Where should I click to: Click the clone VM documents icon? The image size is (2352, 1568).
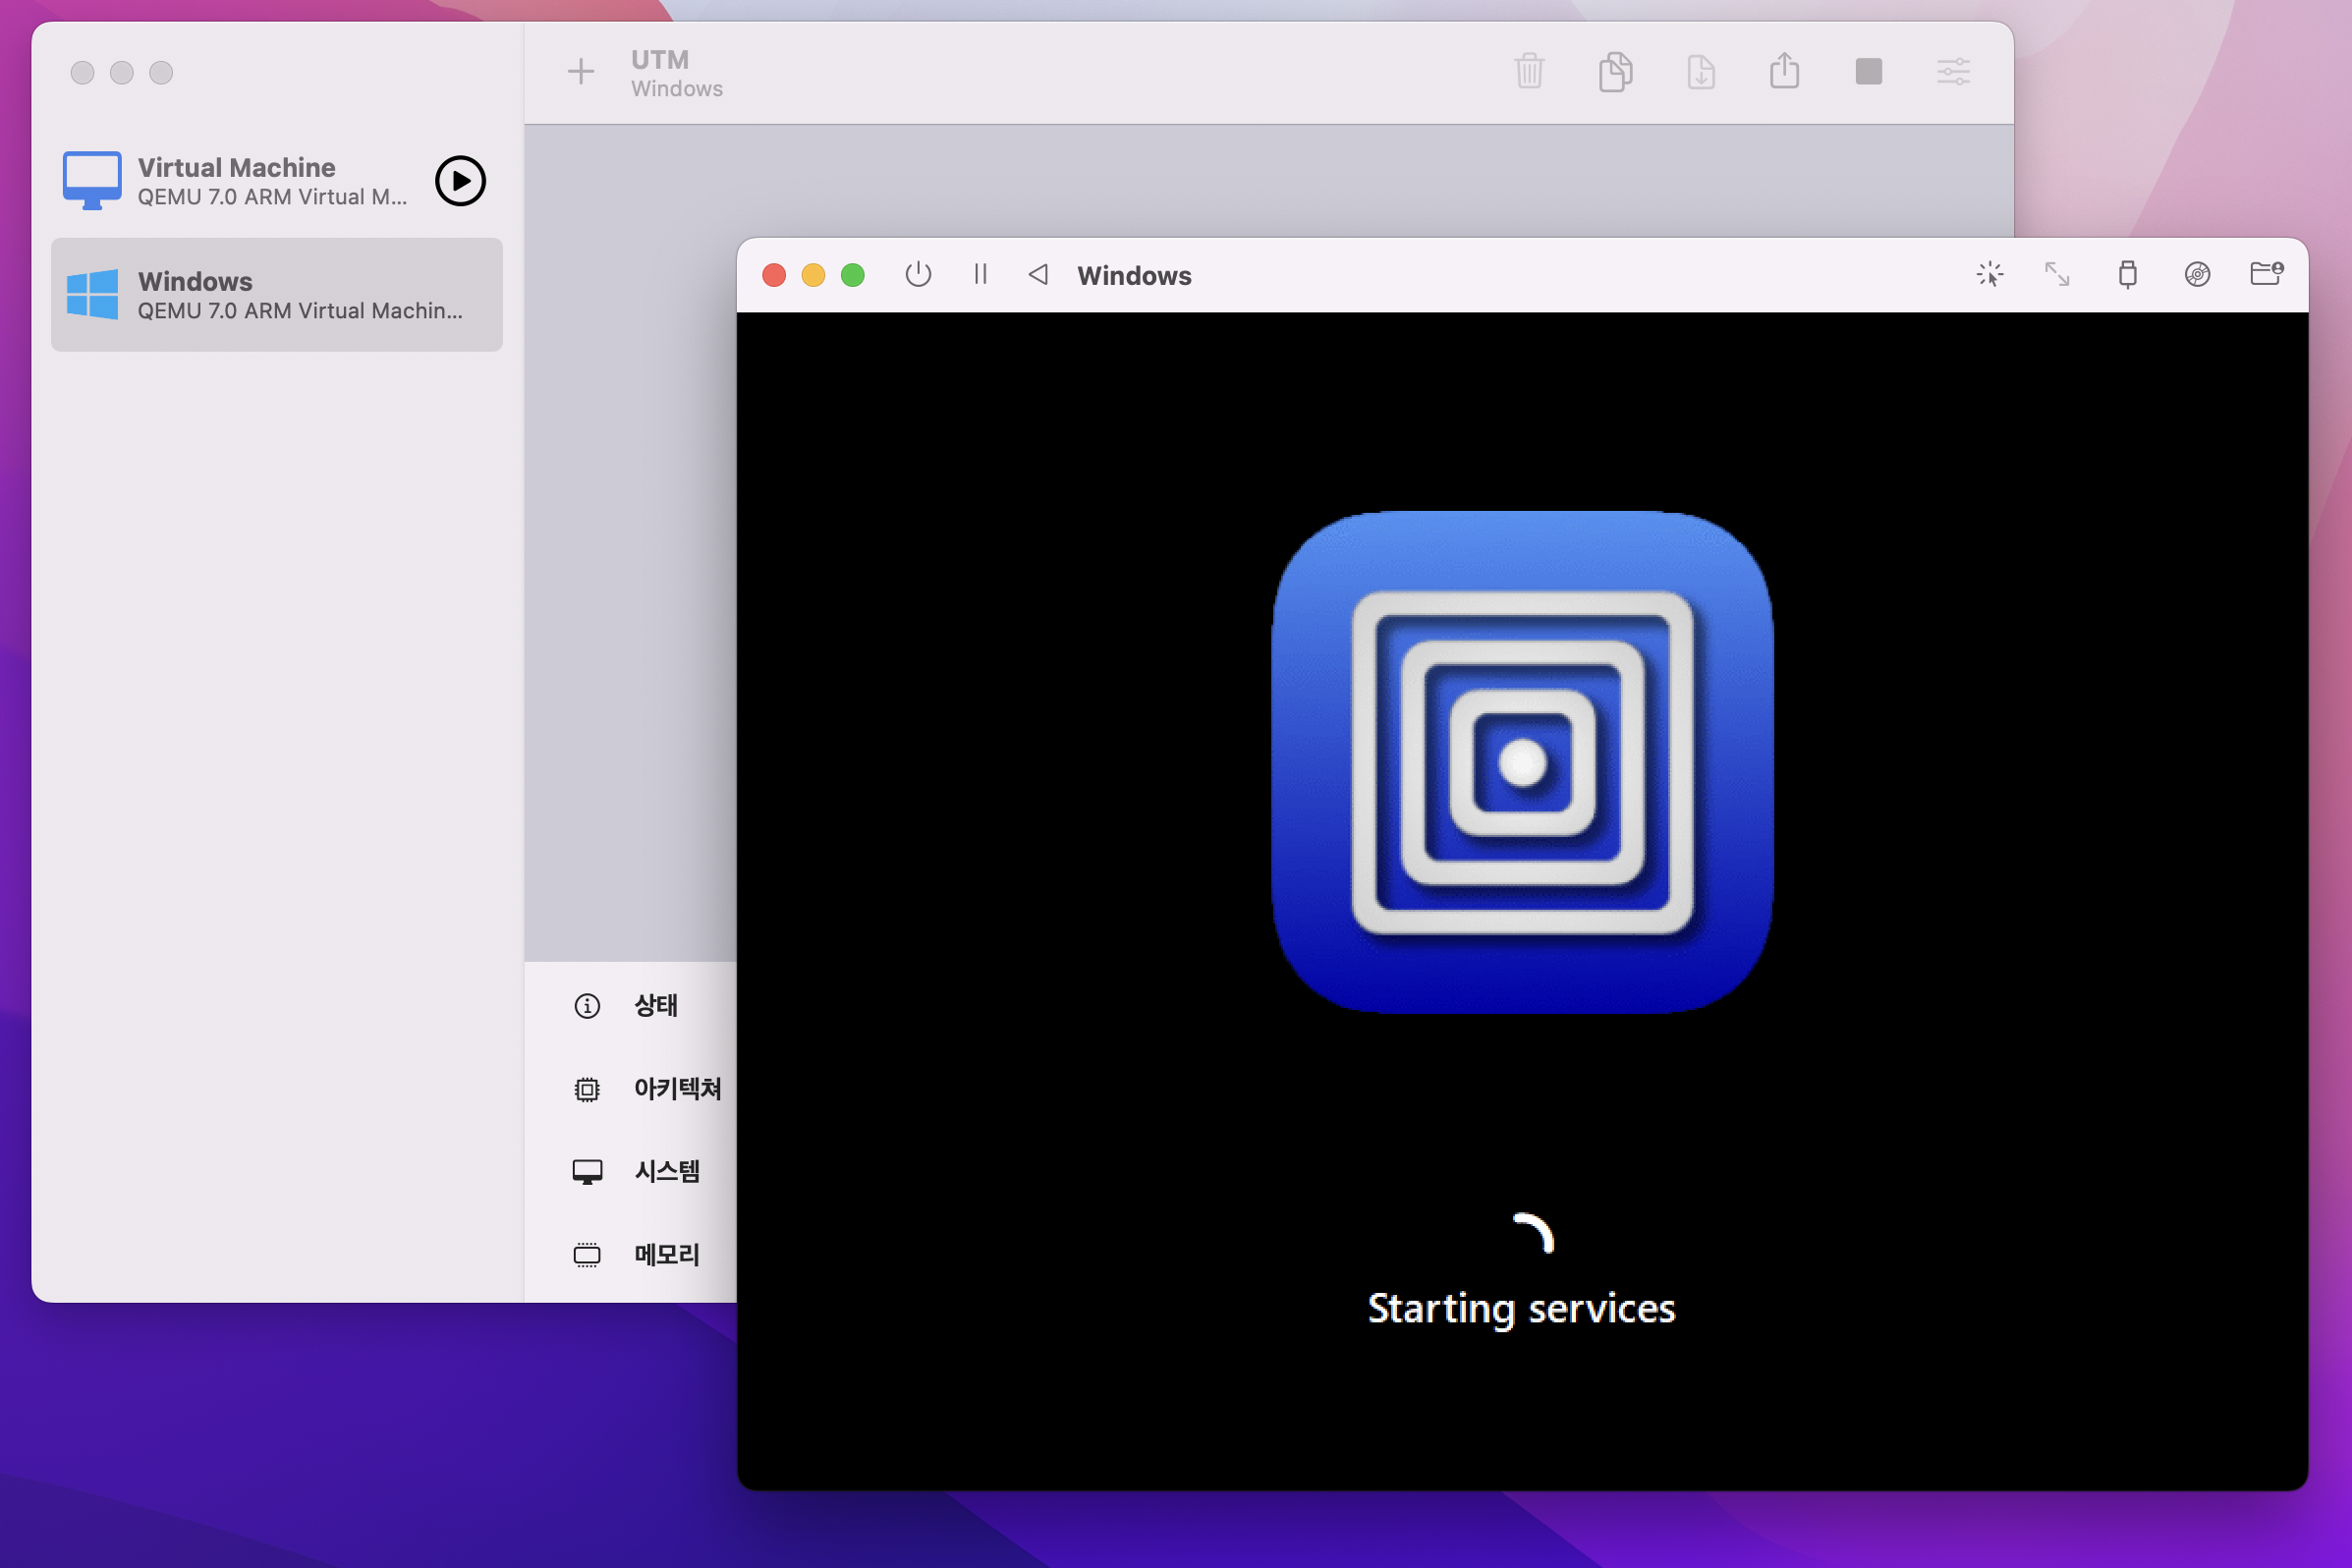point(1615,72)
